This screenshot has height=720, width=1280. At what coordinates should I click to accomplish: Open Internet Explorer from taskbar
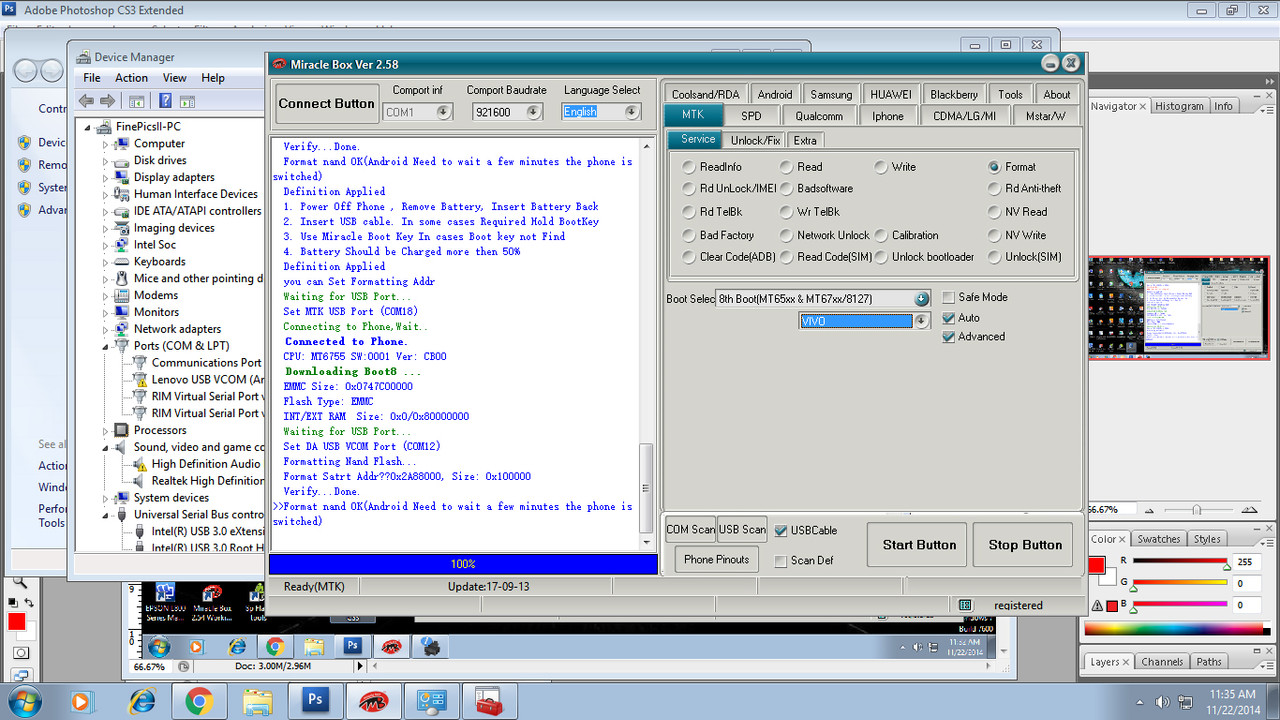(x=142, y=701)
